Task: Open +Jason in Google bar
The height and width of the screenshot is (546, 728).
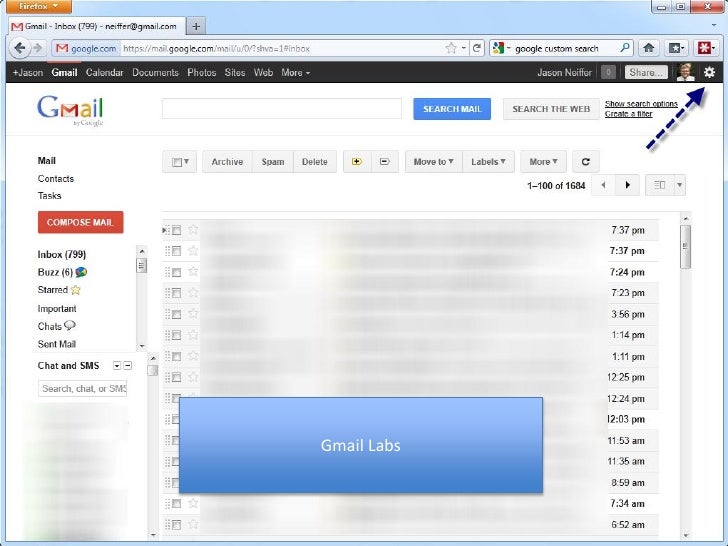Action: click(28, 72)
